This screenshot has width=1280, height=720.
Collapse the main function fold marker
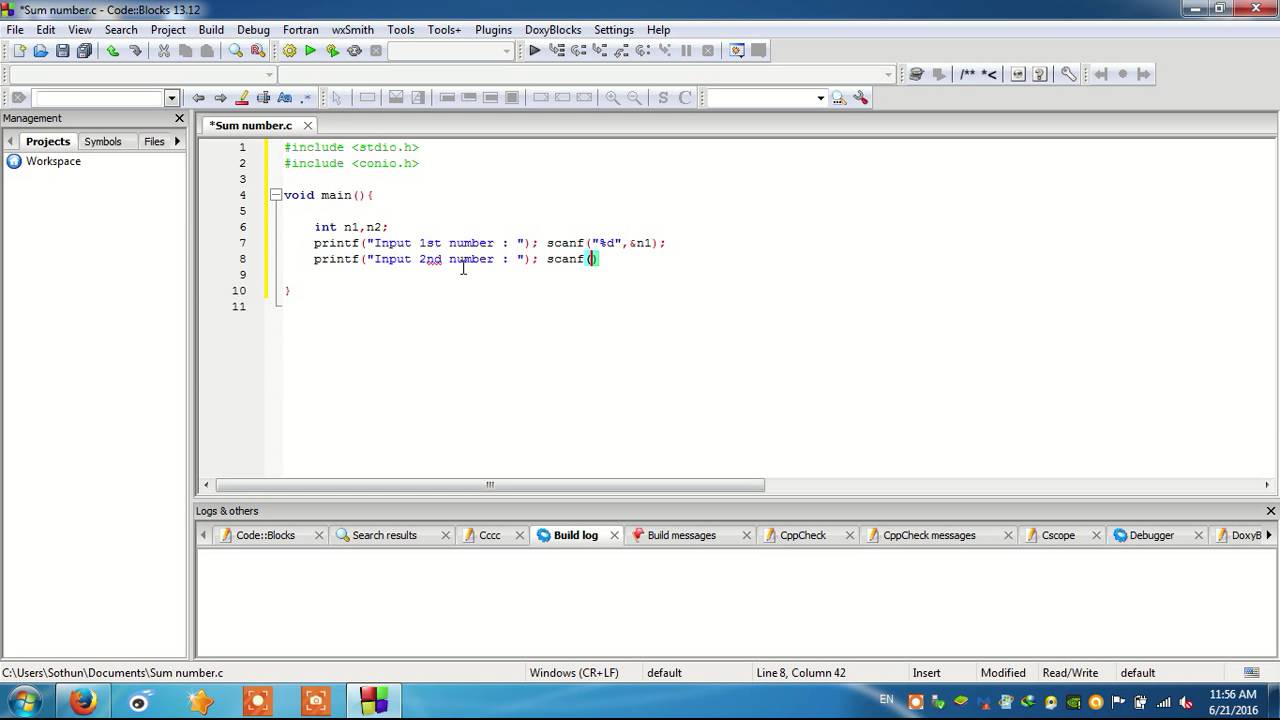tap(275, 195)
